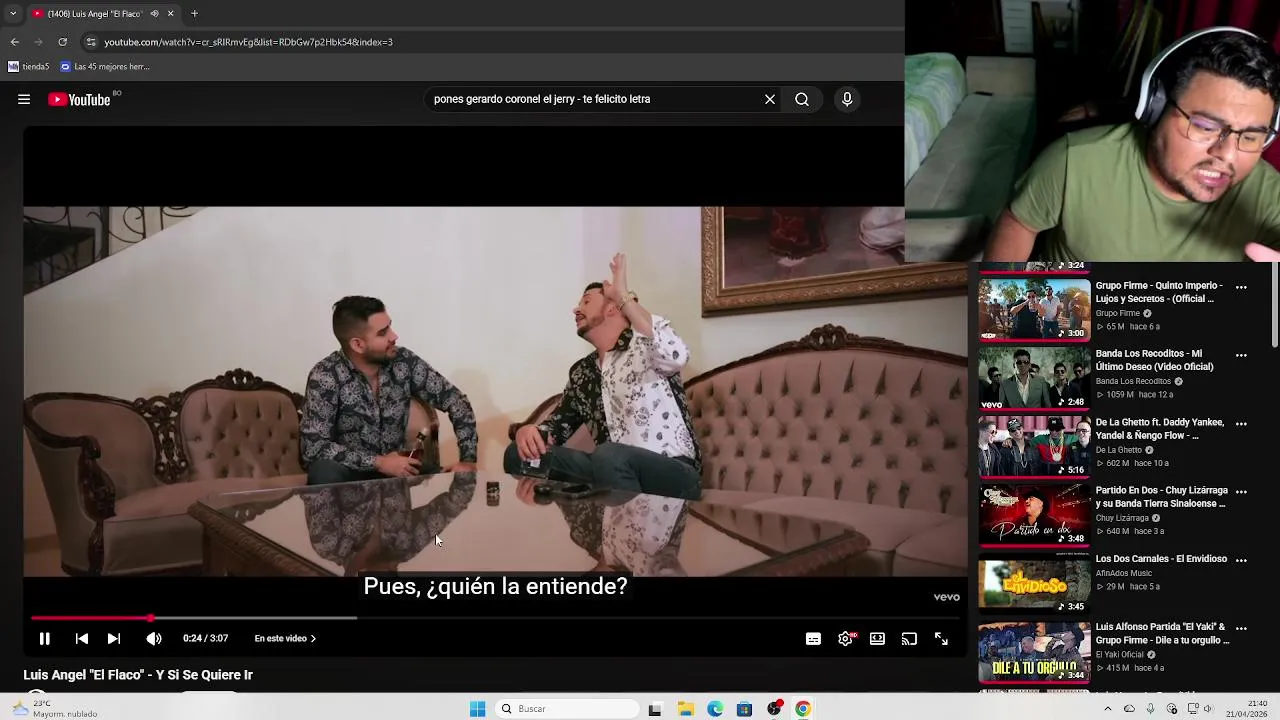Image resolution: width=1280 pixels, height=720 pixels.
Task: Switch to theater mode
Action: click(877, 638)
